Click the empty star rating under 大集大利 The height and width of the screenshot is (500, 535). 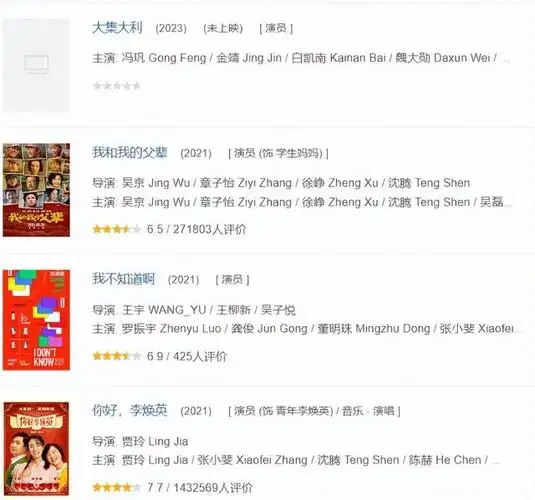[x=117, y=86]
